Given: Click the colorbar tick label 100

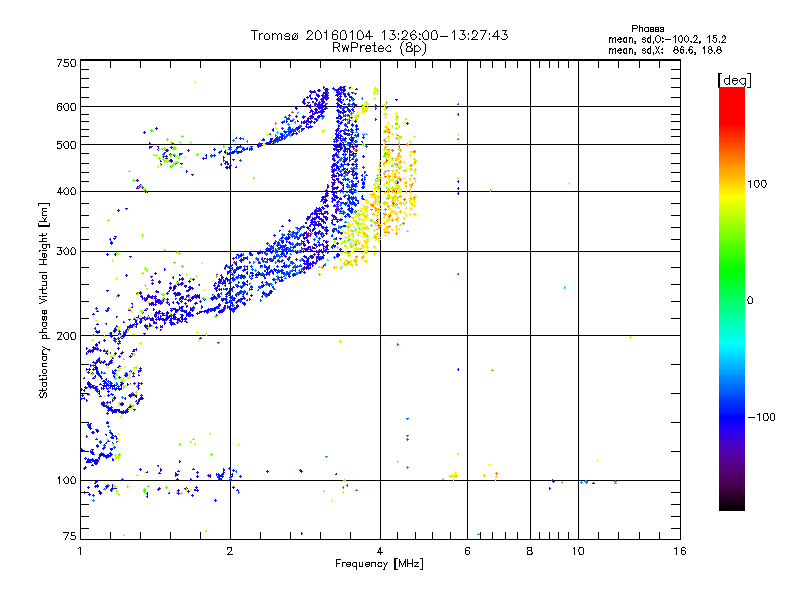Looking at the screenshot, I should 757,184.
